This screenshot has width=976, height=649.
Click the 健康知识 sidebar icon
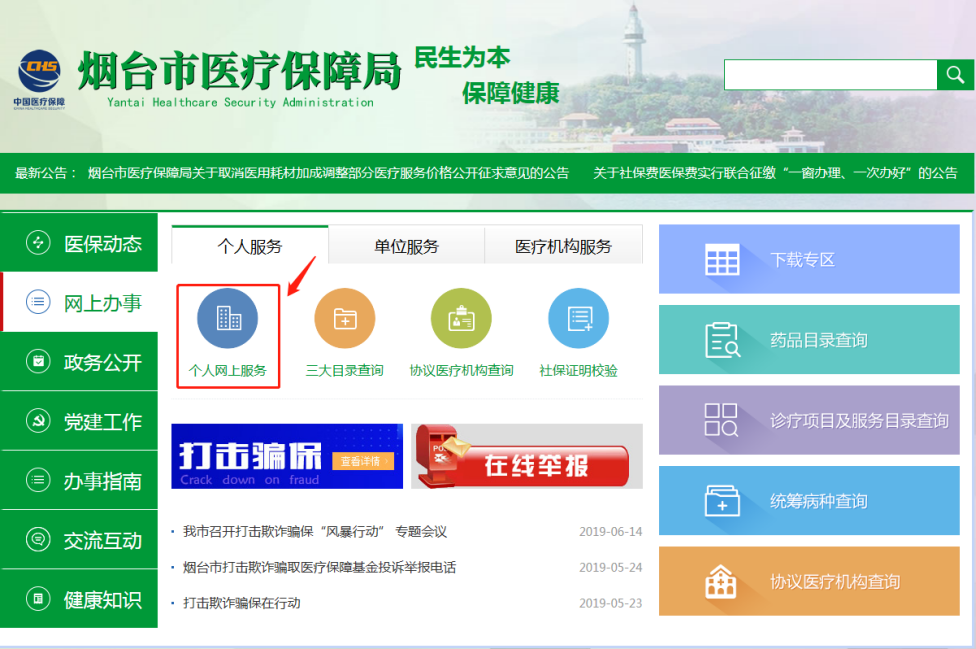click(38, 599)
